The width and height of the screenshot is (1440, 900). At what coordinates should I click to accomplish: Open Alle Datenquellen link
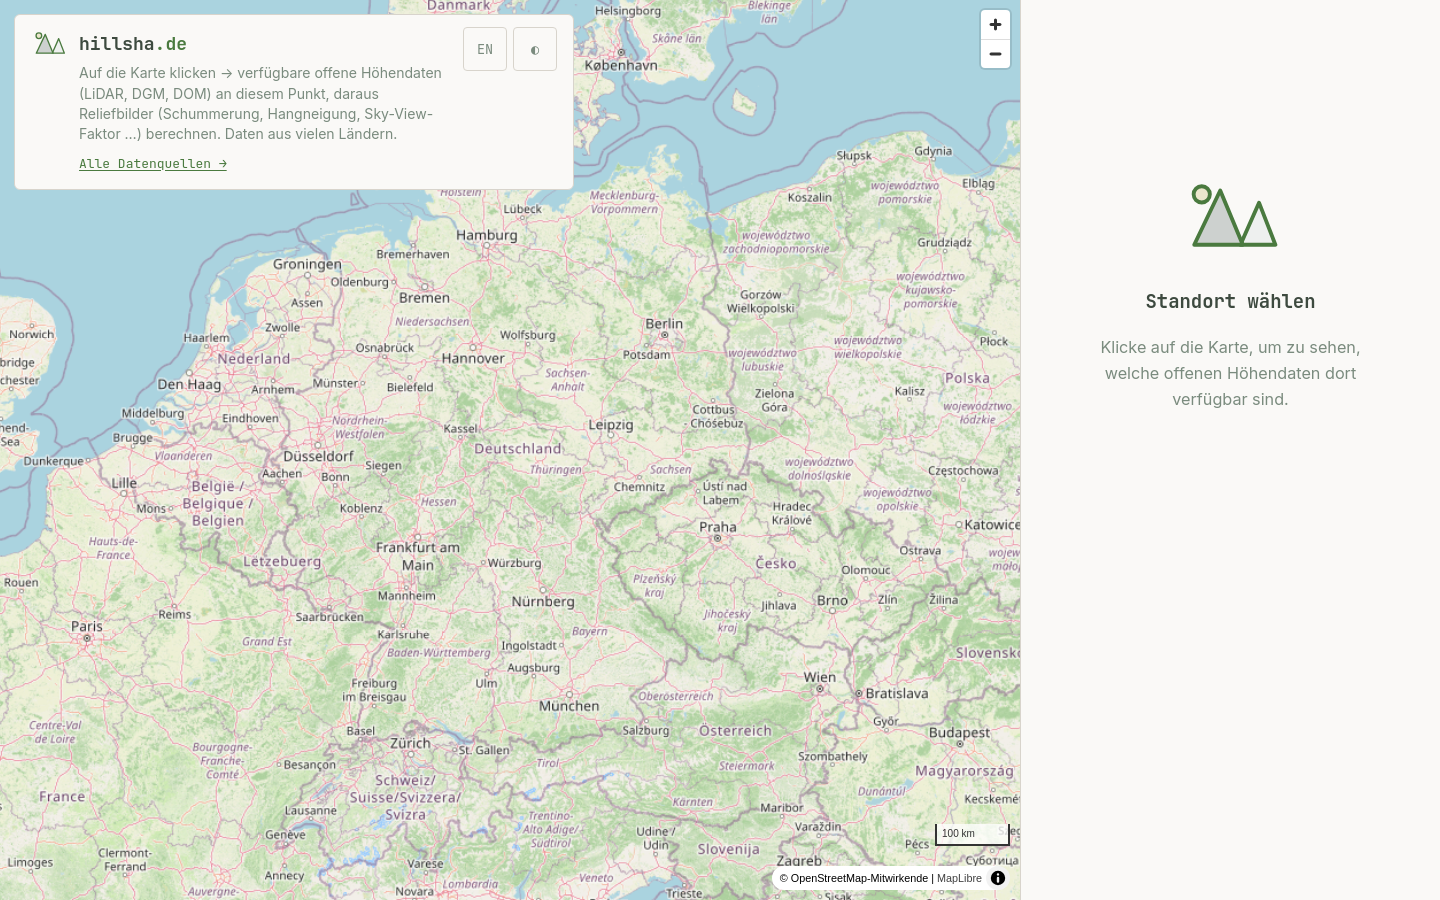pyautogui.click(x=153, y=164)
